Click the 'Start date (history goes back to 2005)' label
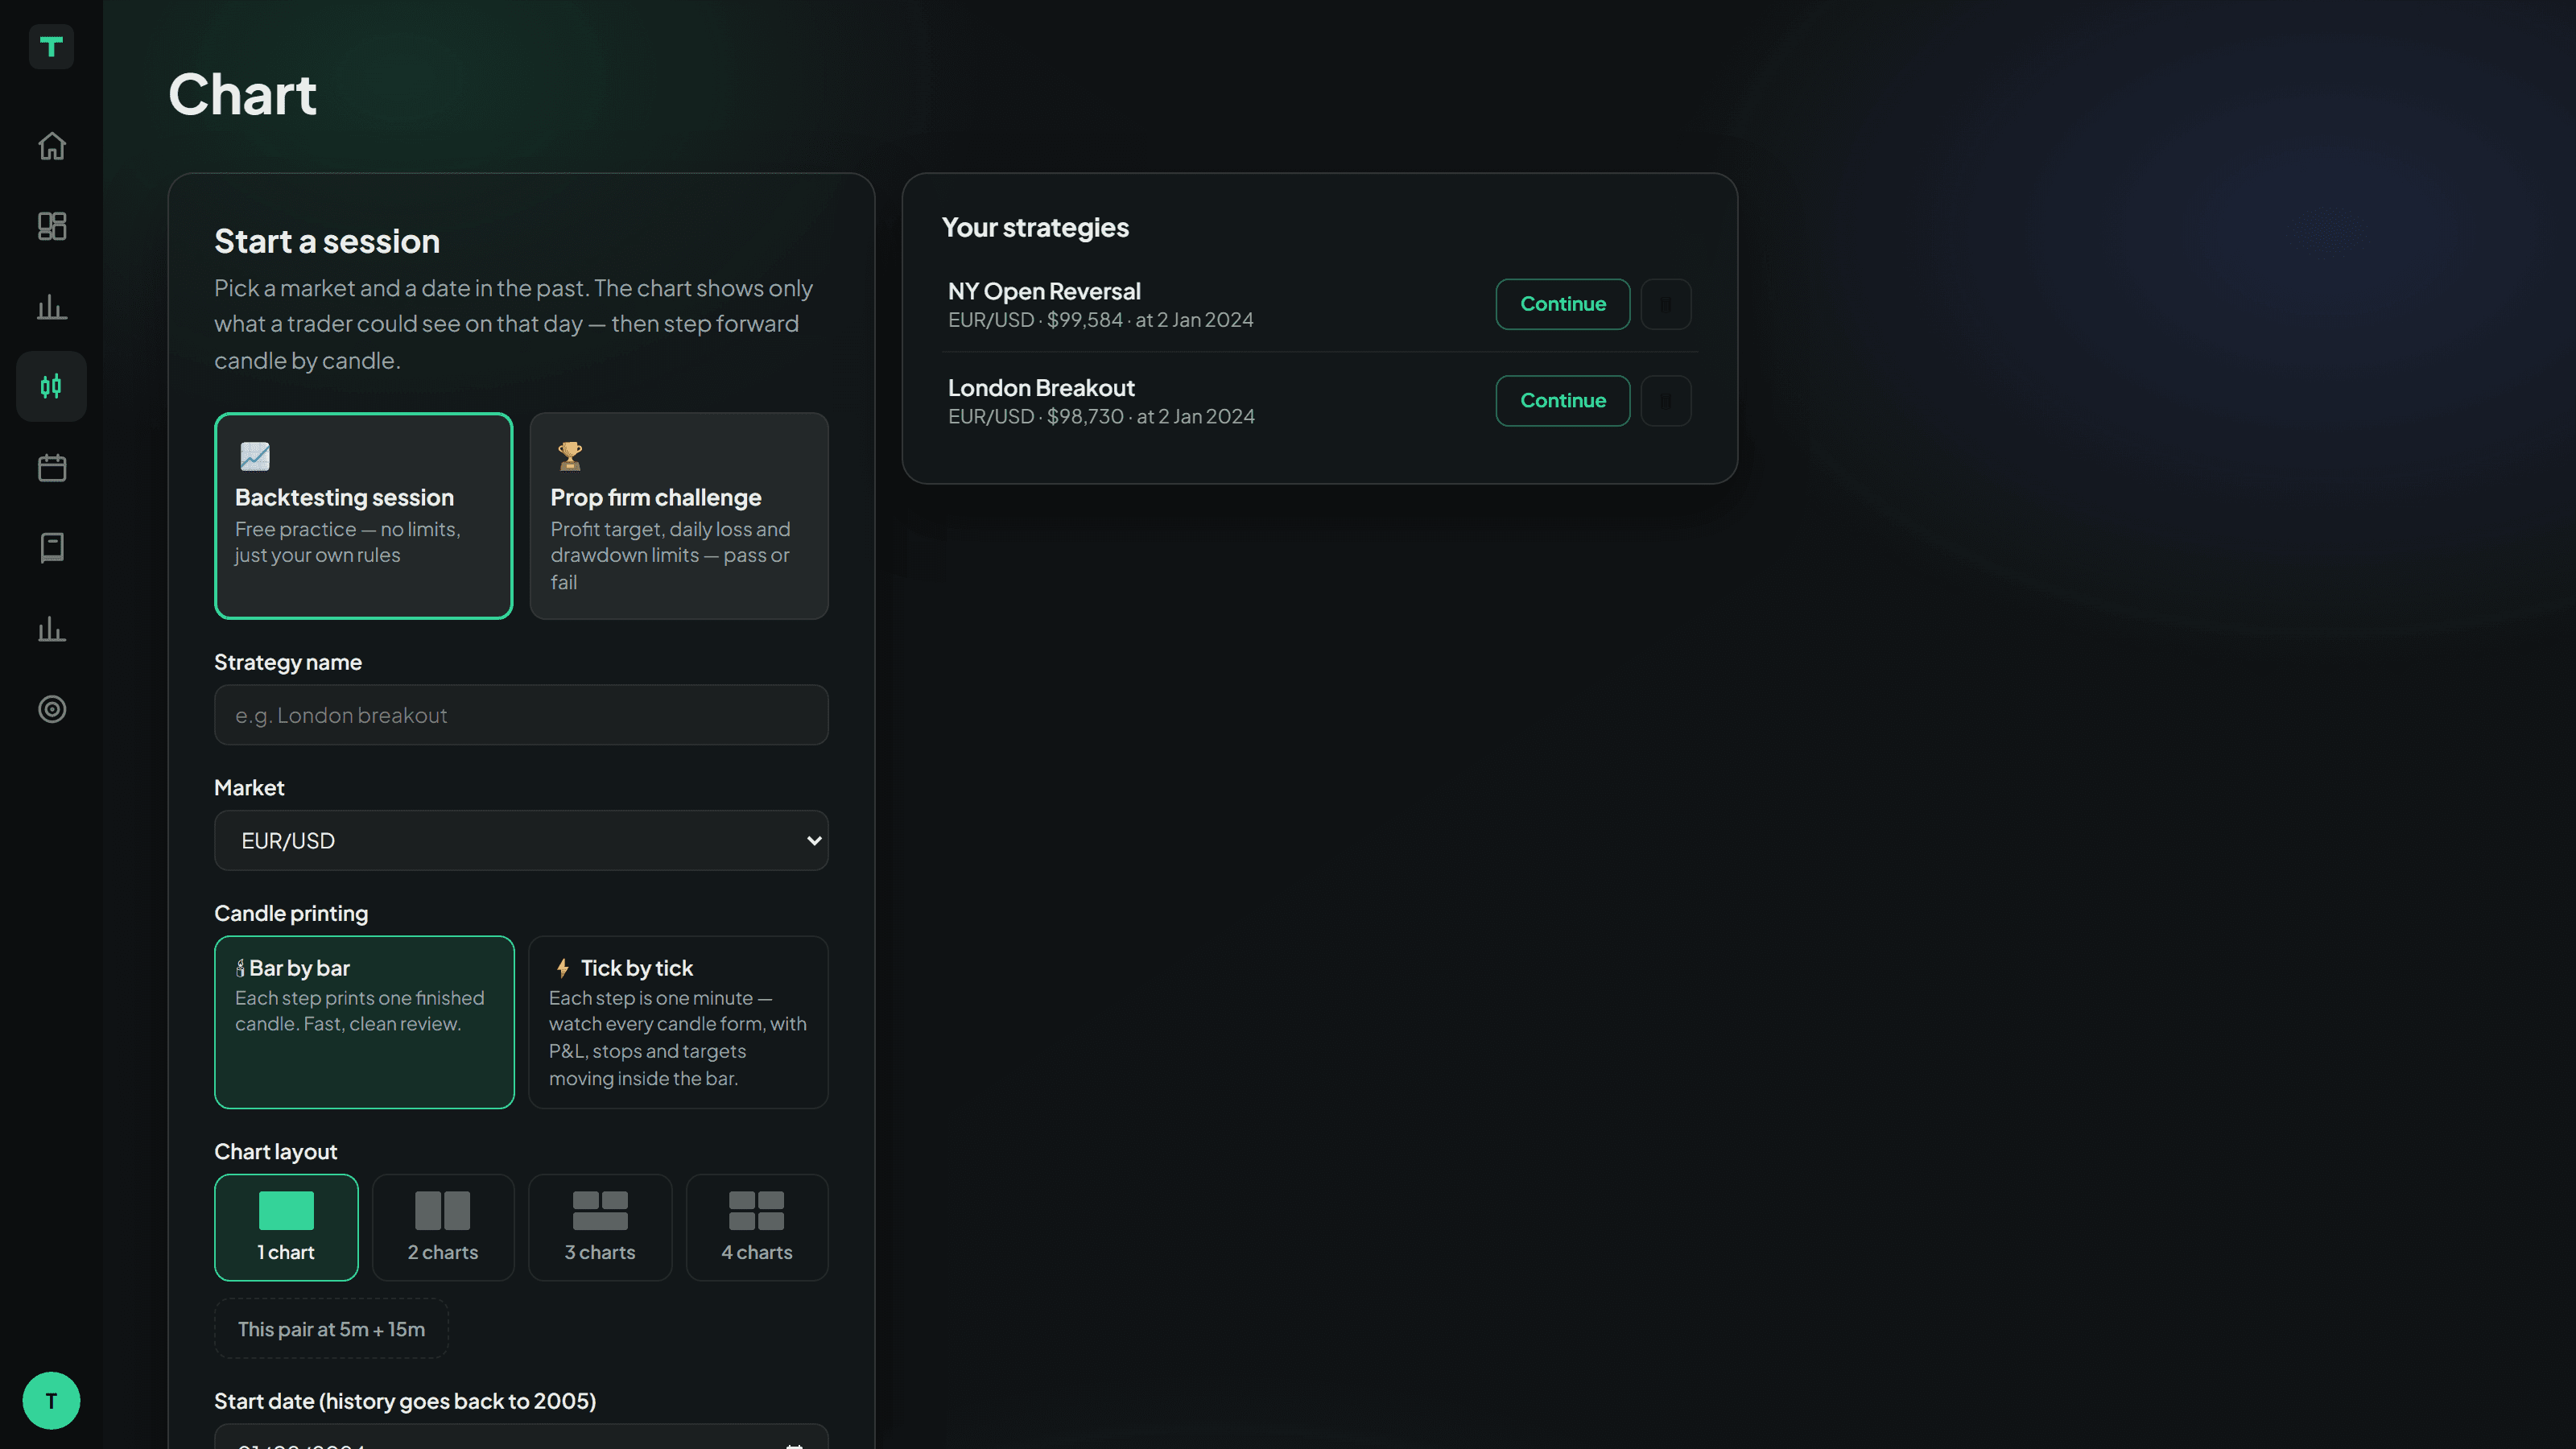This screenshot has width=2576, height=1449. [x=405, y=1401]
